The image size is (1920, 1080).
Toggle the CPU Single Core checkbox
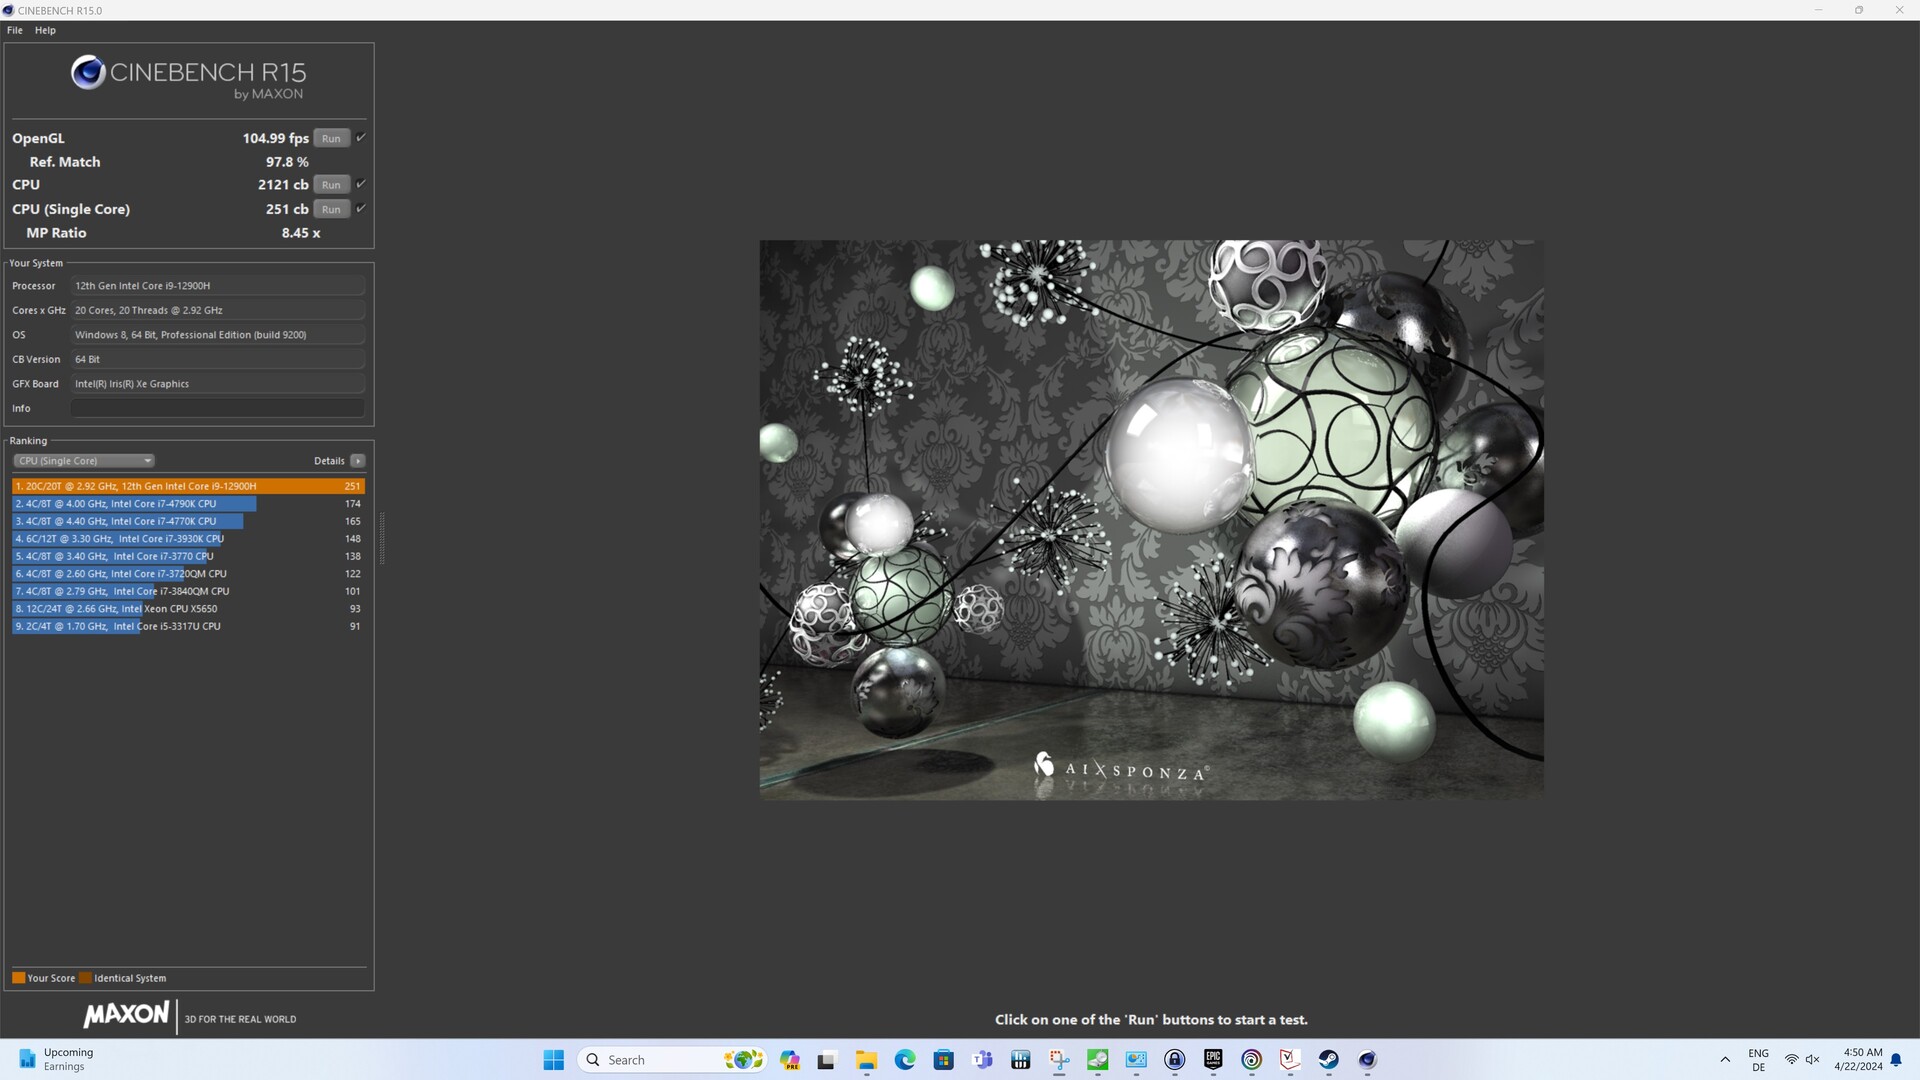pos(361,208)
